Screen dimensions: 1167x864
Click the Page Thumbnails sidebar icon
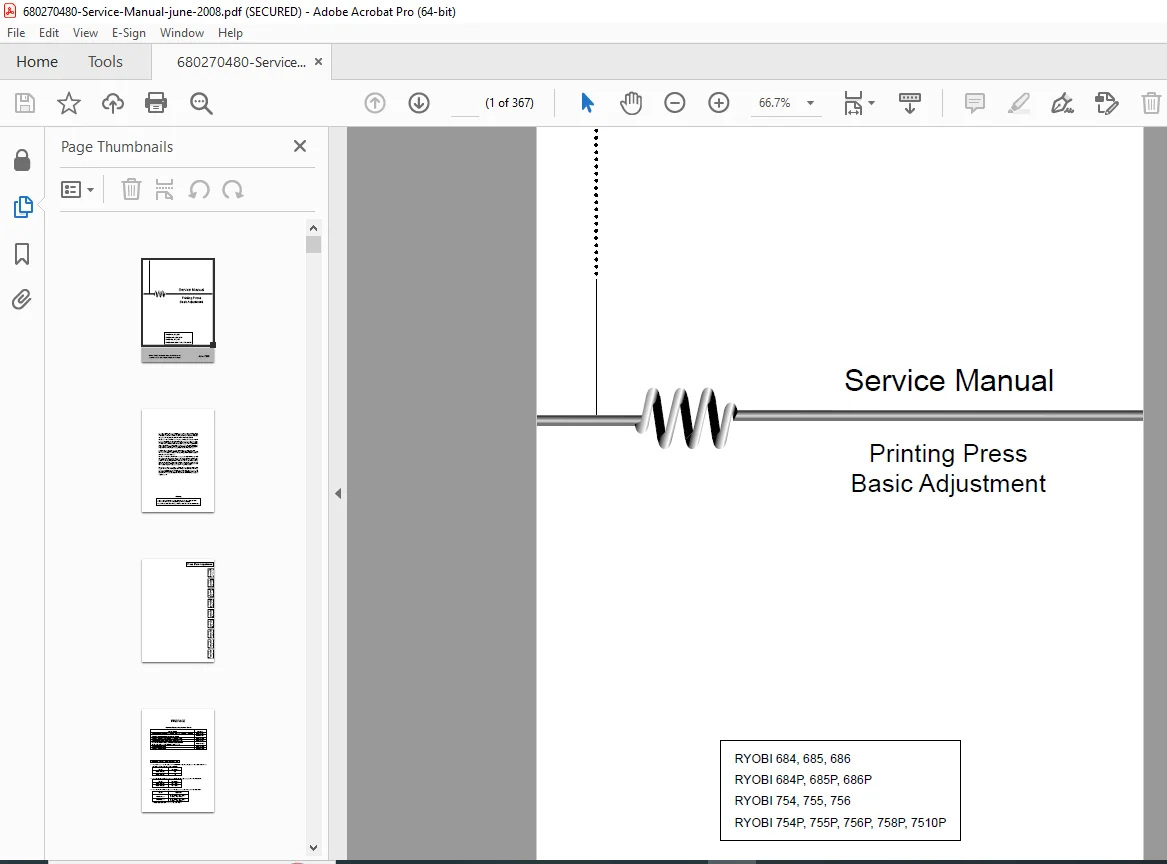tap(23, 207)
